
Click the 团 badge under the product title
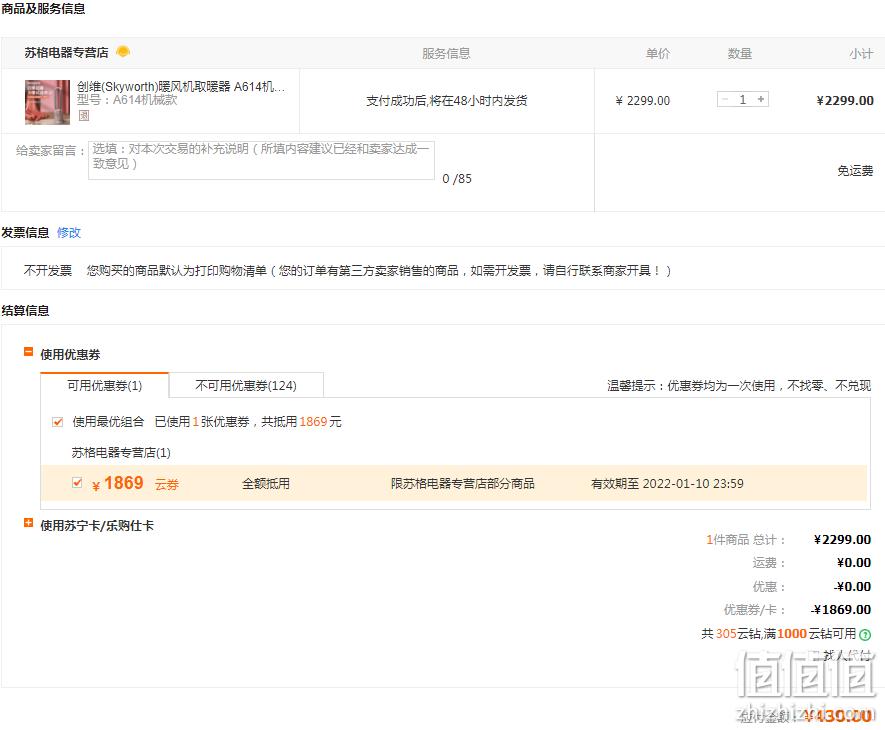point(84,116)
